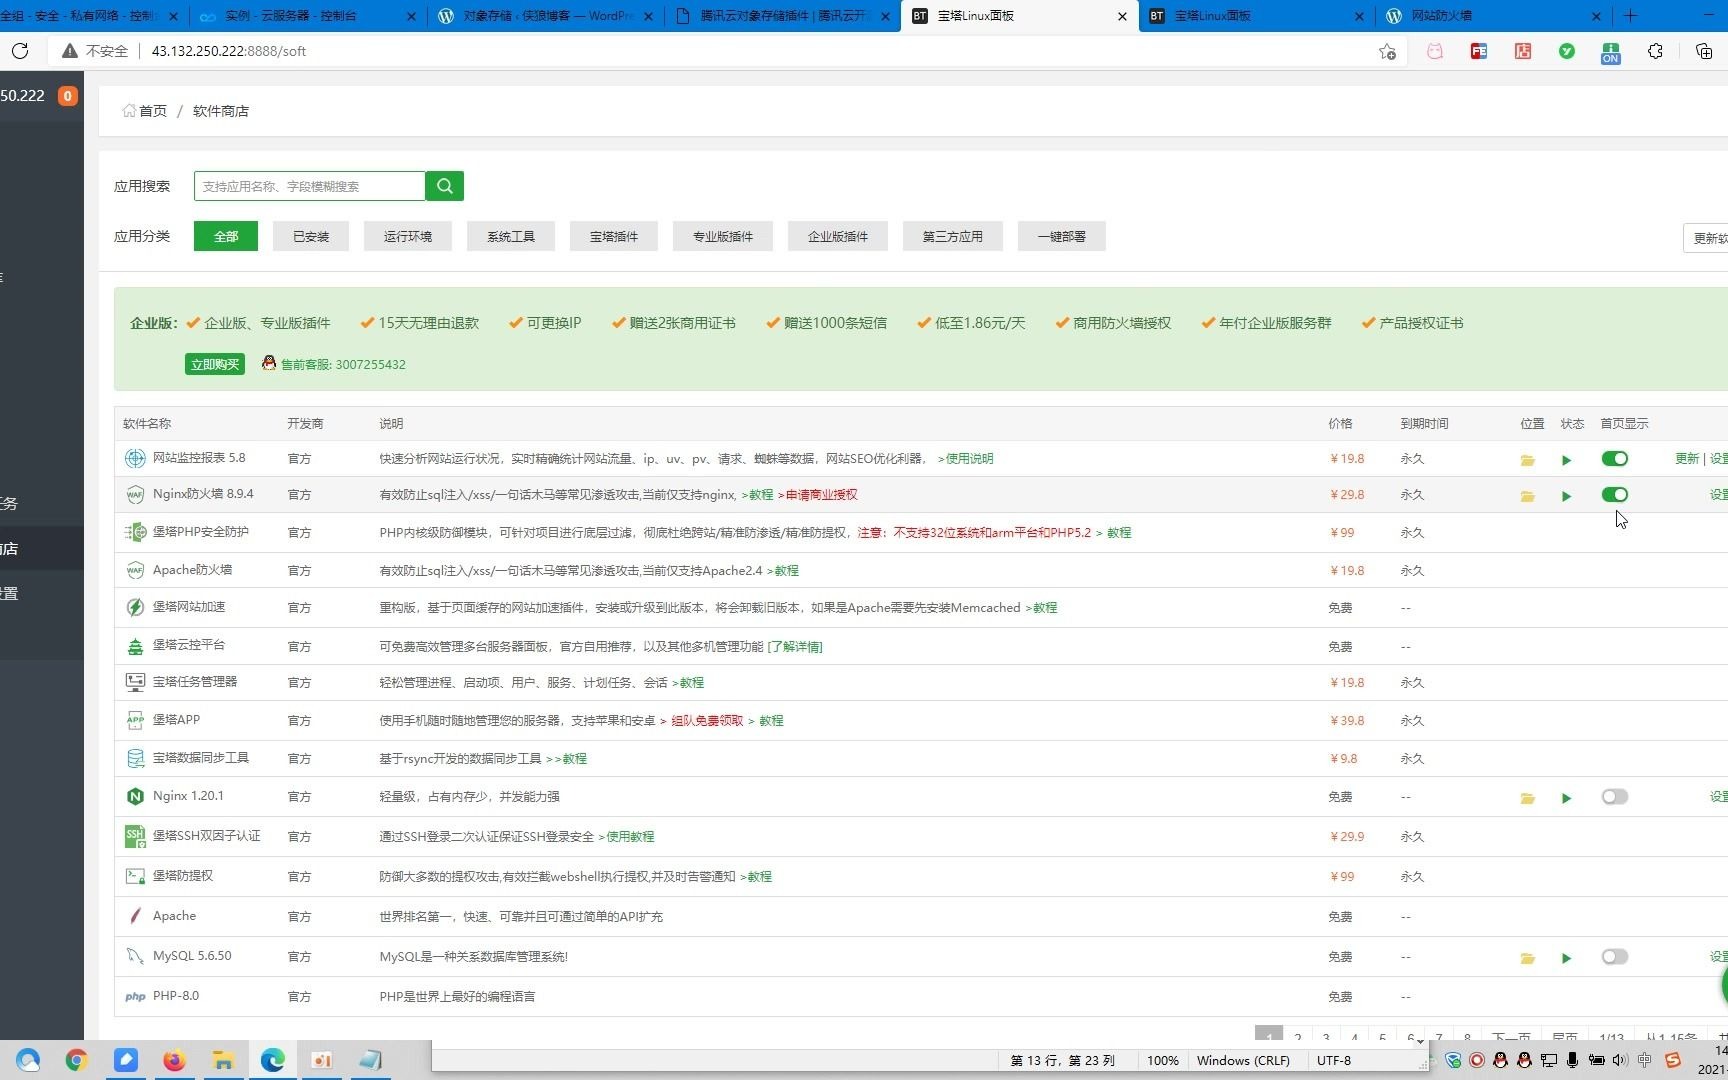Open folder location for MySQL 5.6.50

(x=1527, y=958)
